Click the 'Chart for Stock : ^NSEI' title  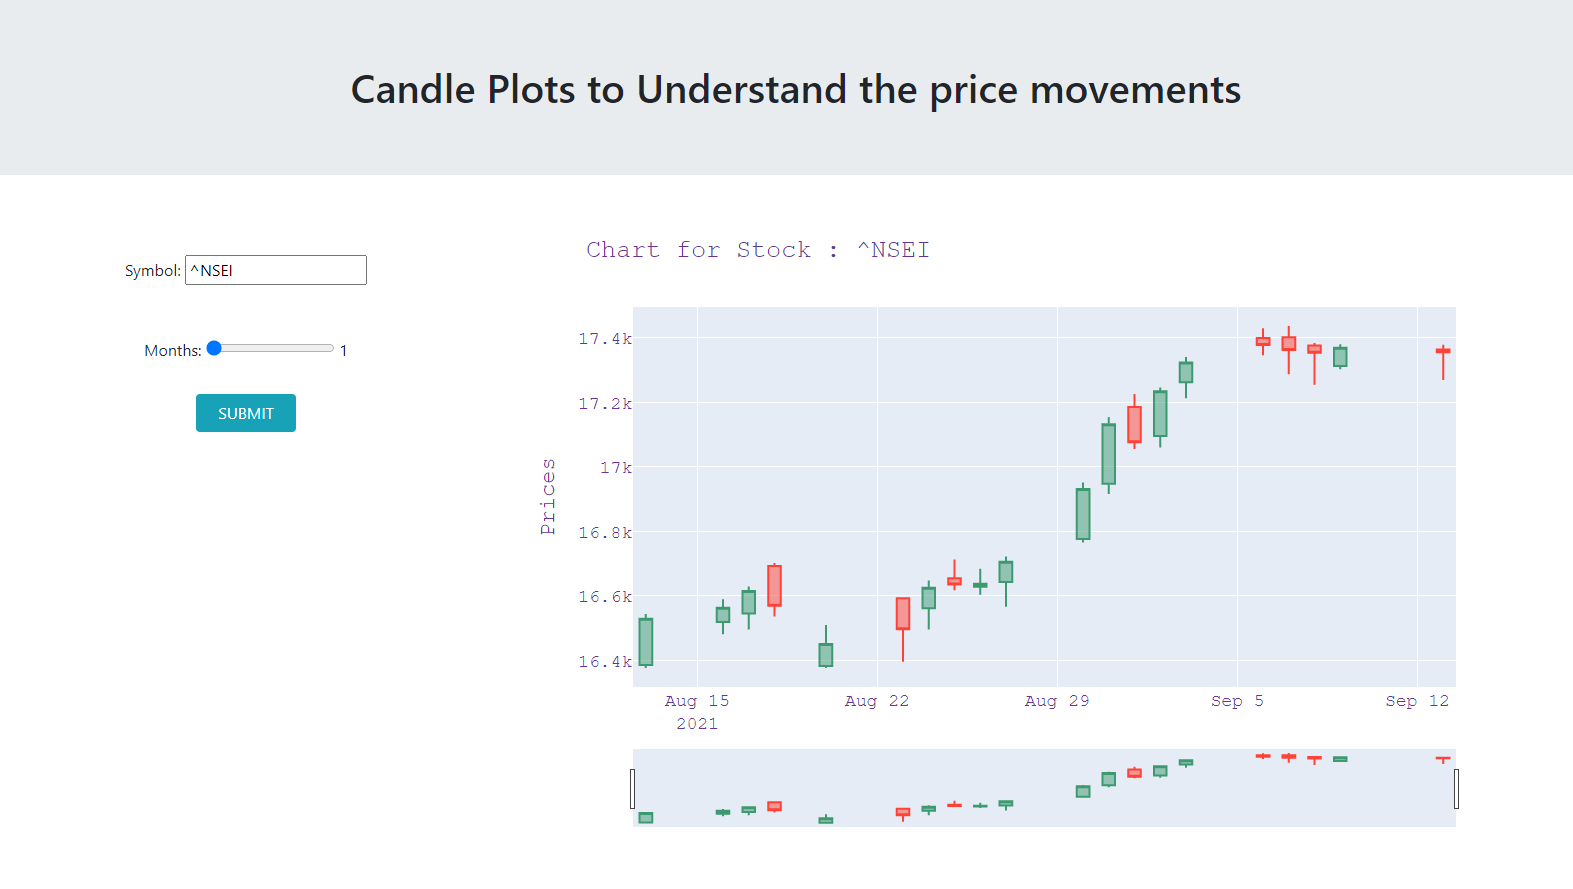point(758,250)
